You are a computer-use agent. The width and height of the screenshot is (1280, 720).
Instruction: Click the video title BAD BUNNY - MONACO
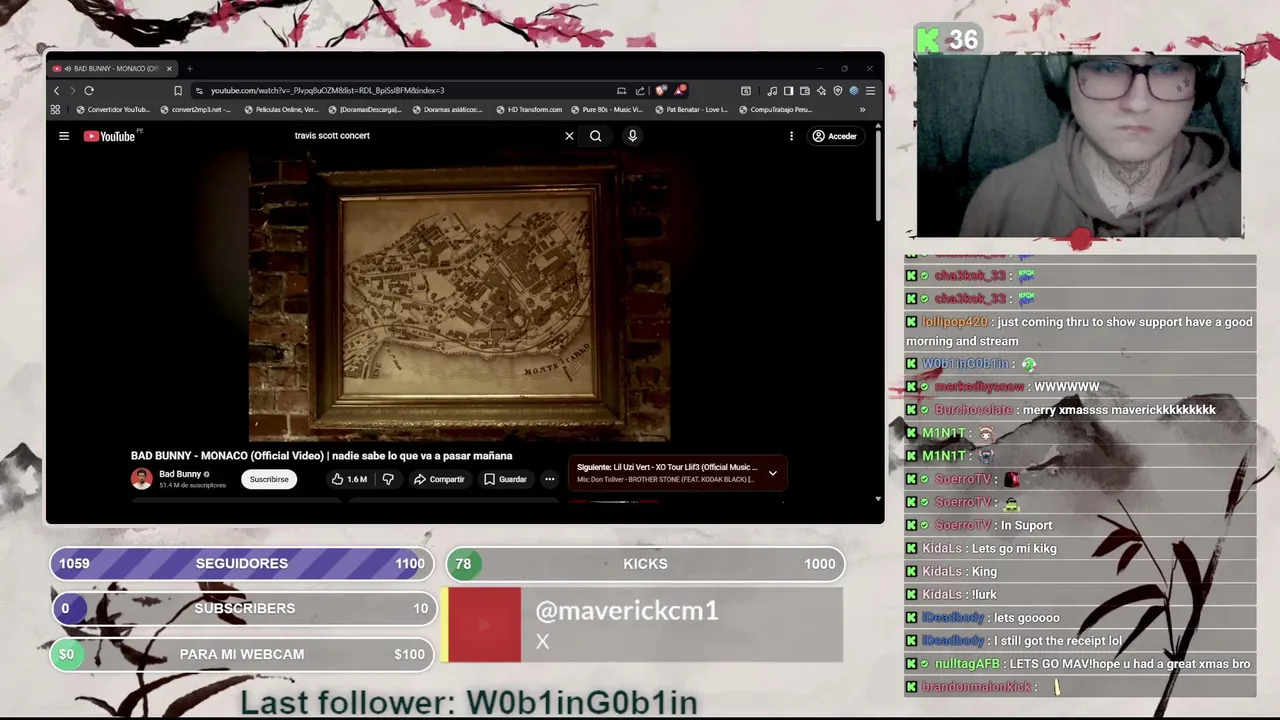pos(321,456)
